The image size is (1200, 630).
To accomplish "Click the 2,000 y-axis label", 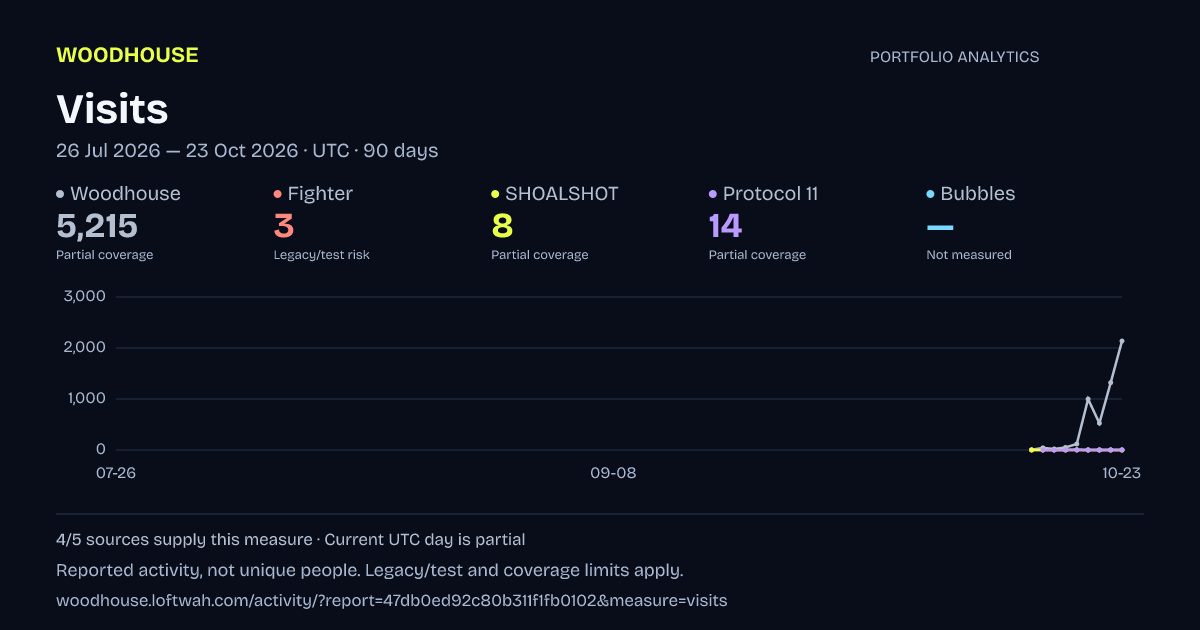I will [x=84, y=347].
